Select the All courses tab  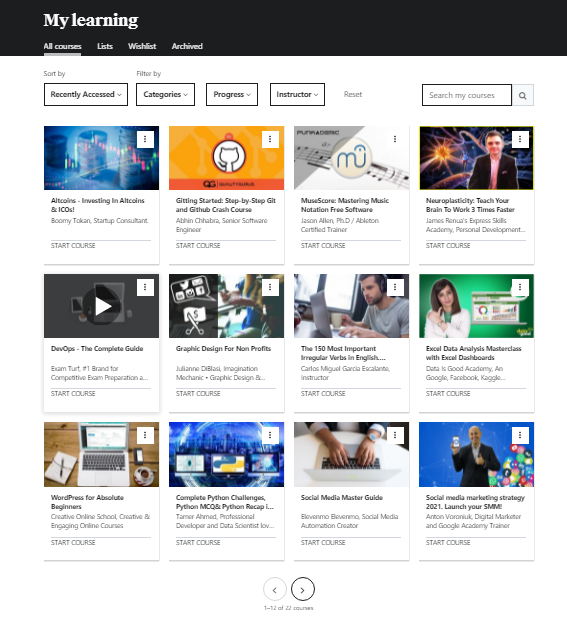point(62,47)
